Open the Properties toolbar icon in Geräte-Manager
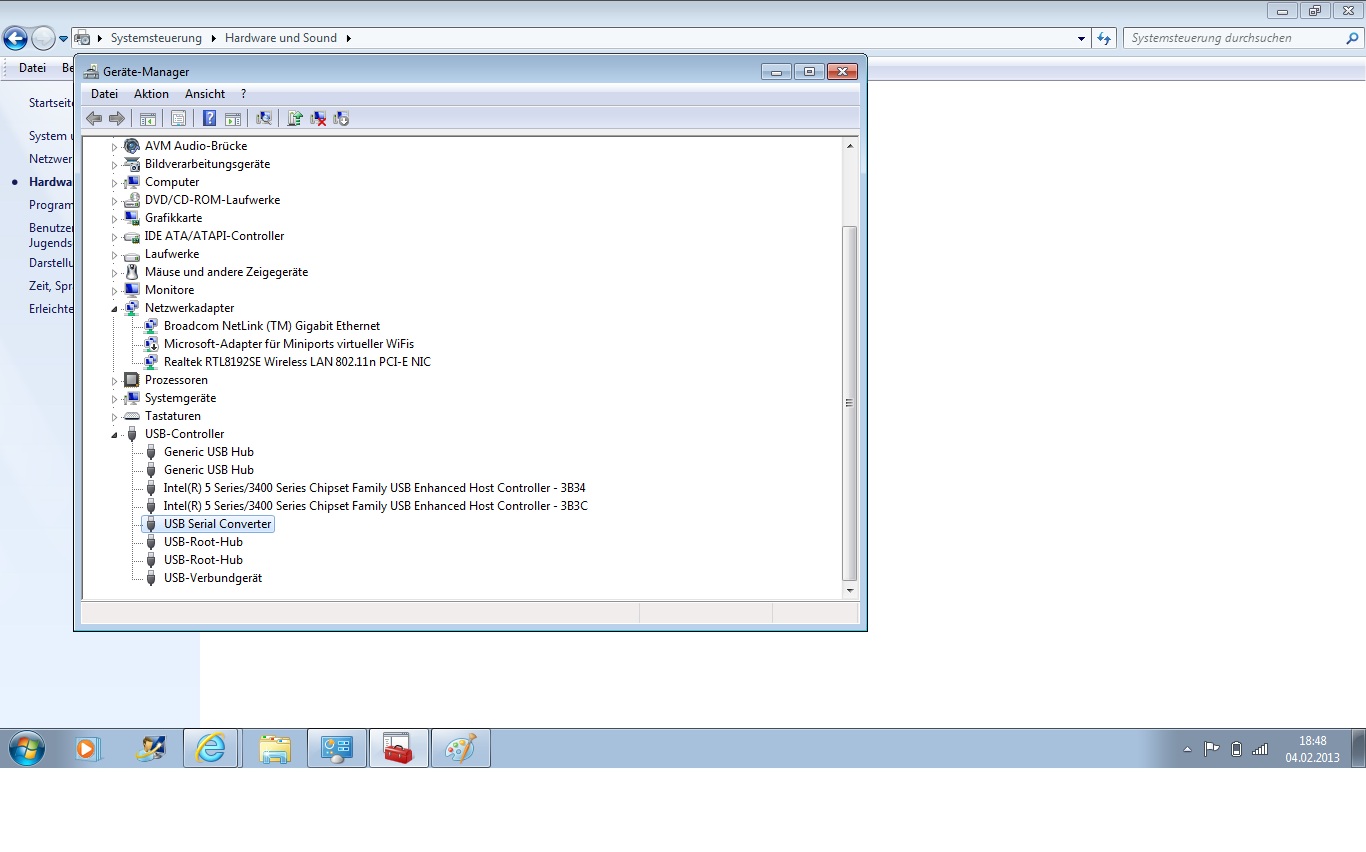 coord(178,118)
